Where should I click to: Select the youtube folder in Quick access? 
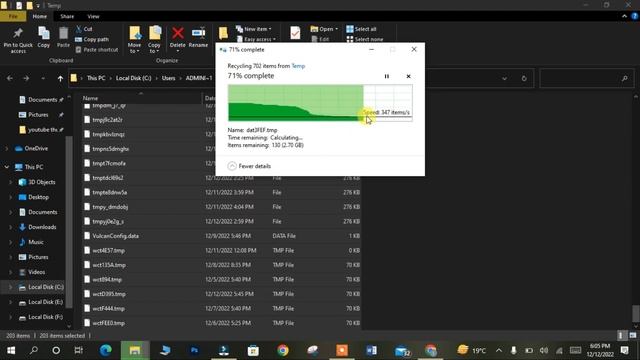[x=41, y=130]
